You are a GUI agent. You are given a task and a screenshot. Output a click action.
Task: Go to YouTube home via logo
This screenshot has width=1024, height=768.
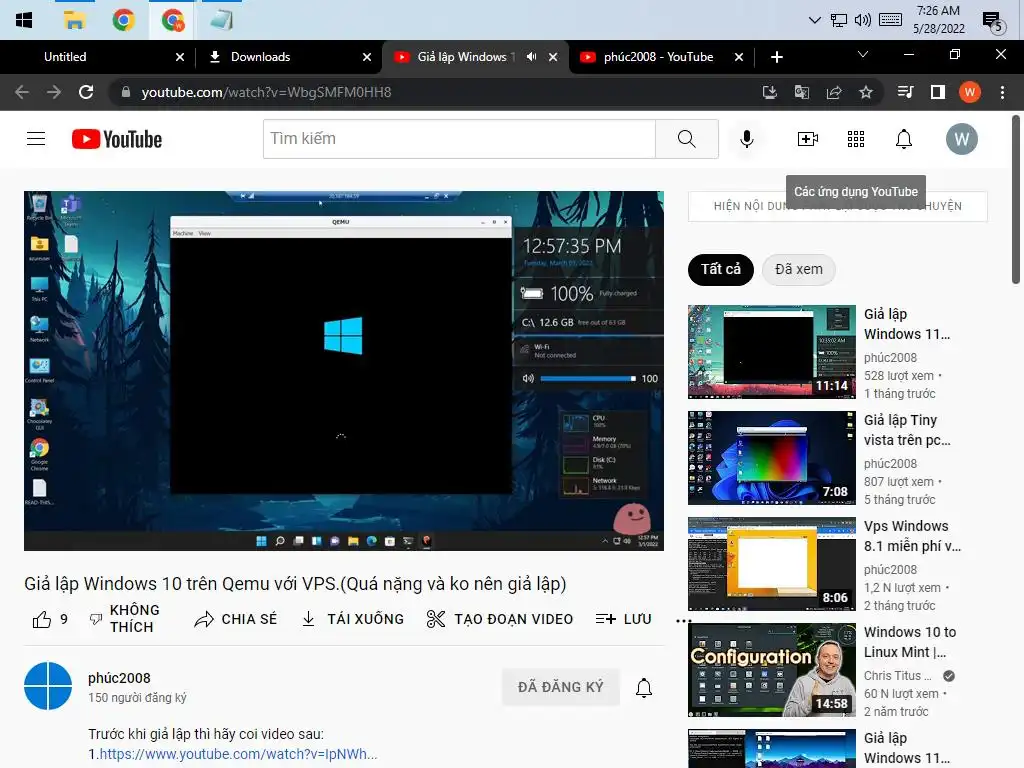(x=117, y=139)
